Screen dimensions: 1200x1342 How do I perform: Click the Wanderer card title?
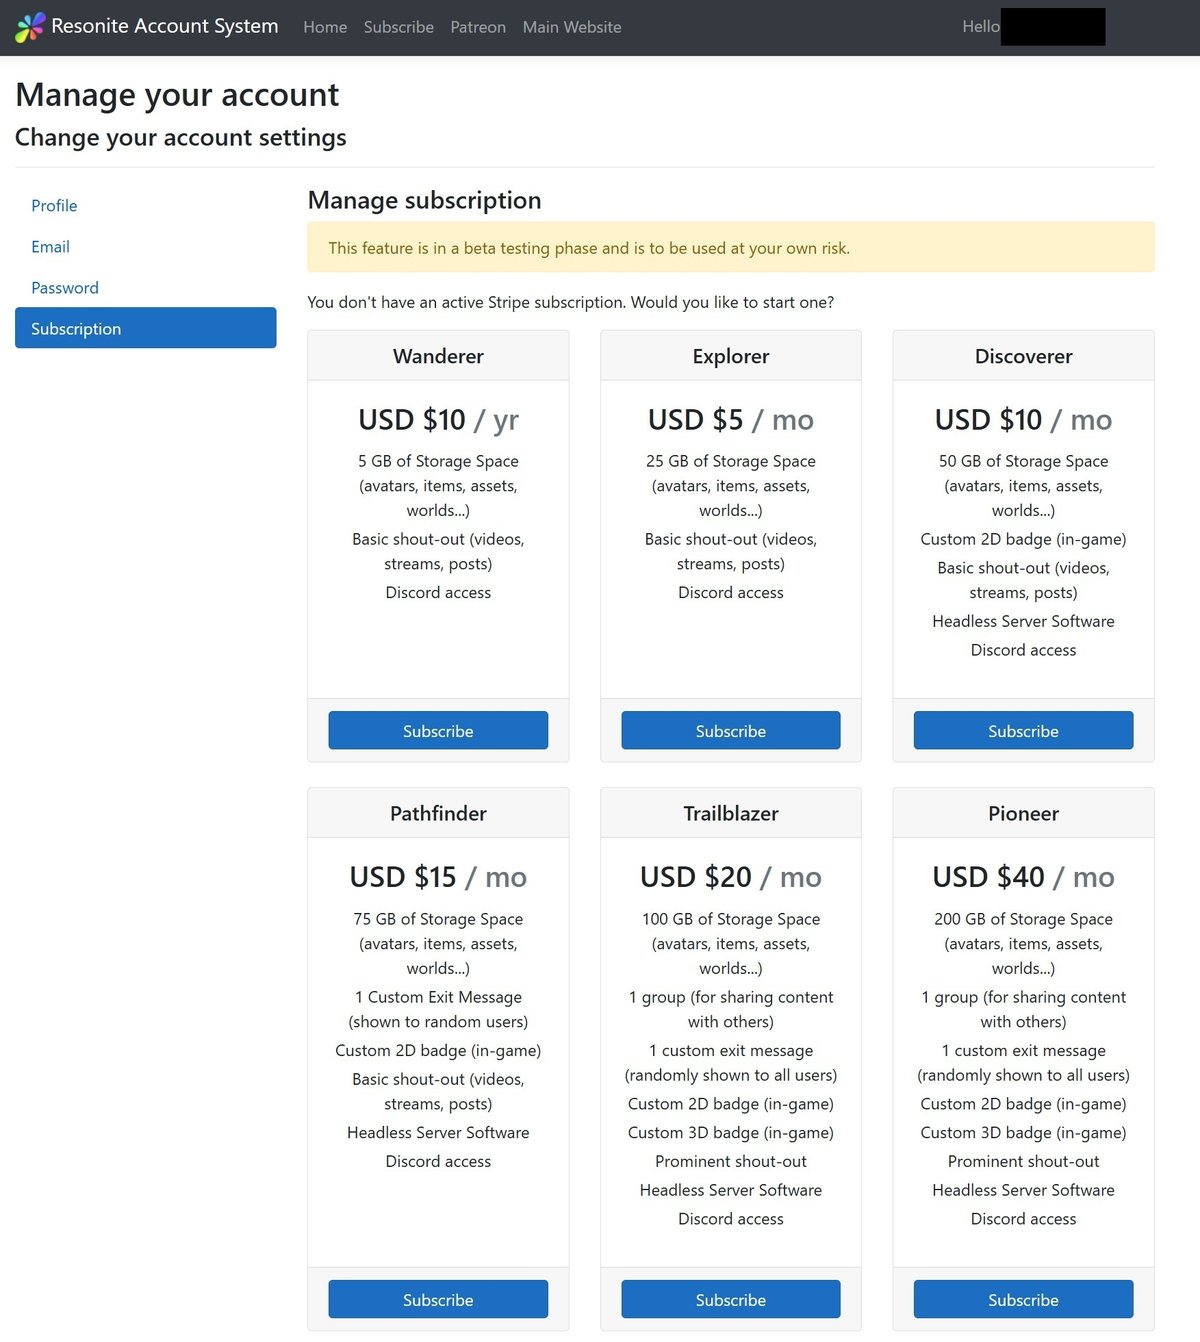[438, 356]
